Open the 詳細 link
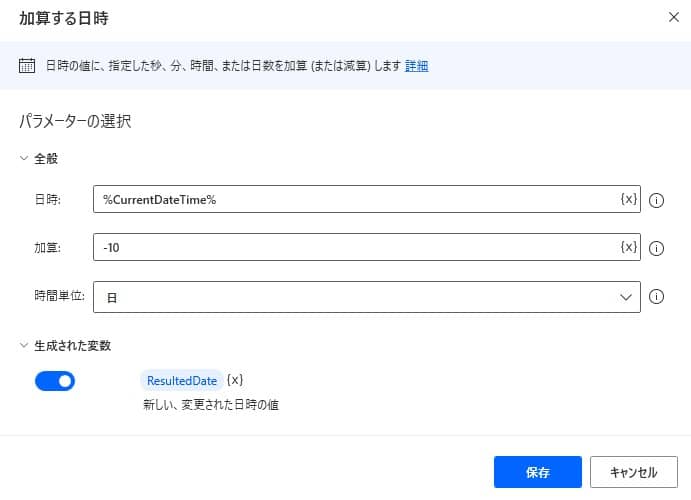The width and height of the screenshot is (691, 500). click(417, 66)
